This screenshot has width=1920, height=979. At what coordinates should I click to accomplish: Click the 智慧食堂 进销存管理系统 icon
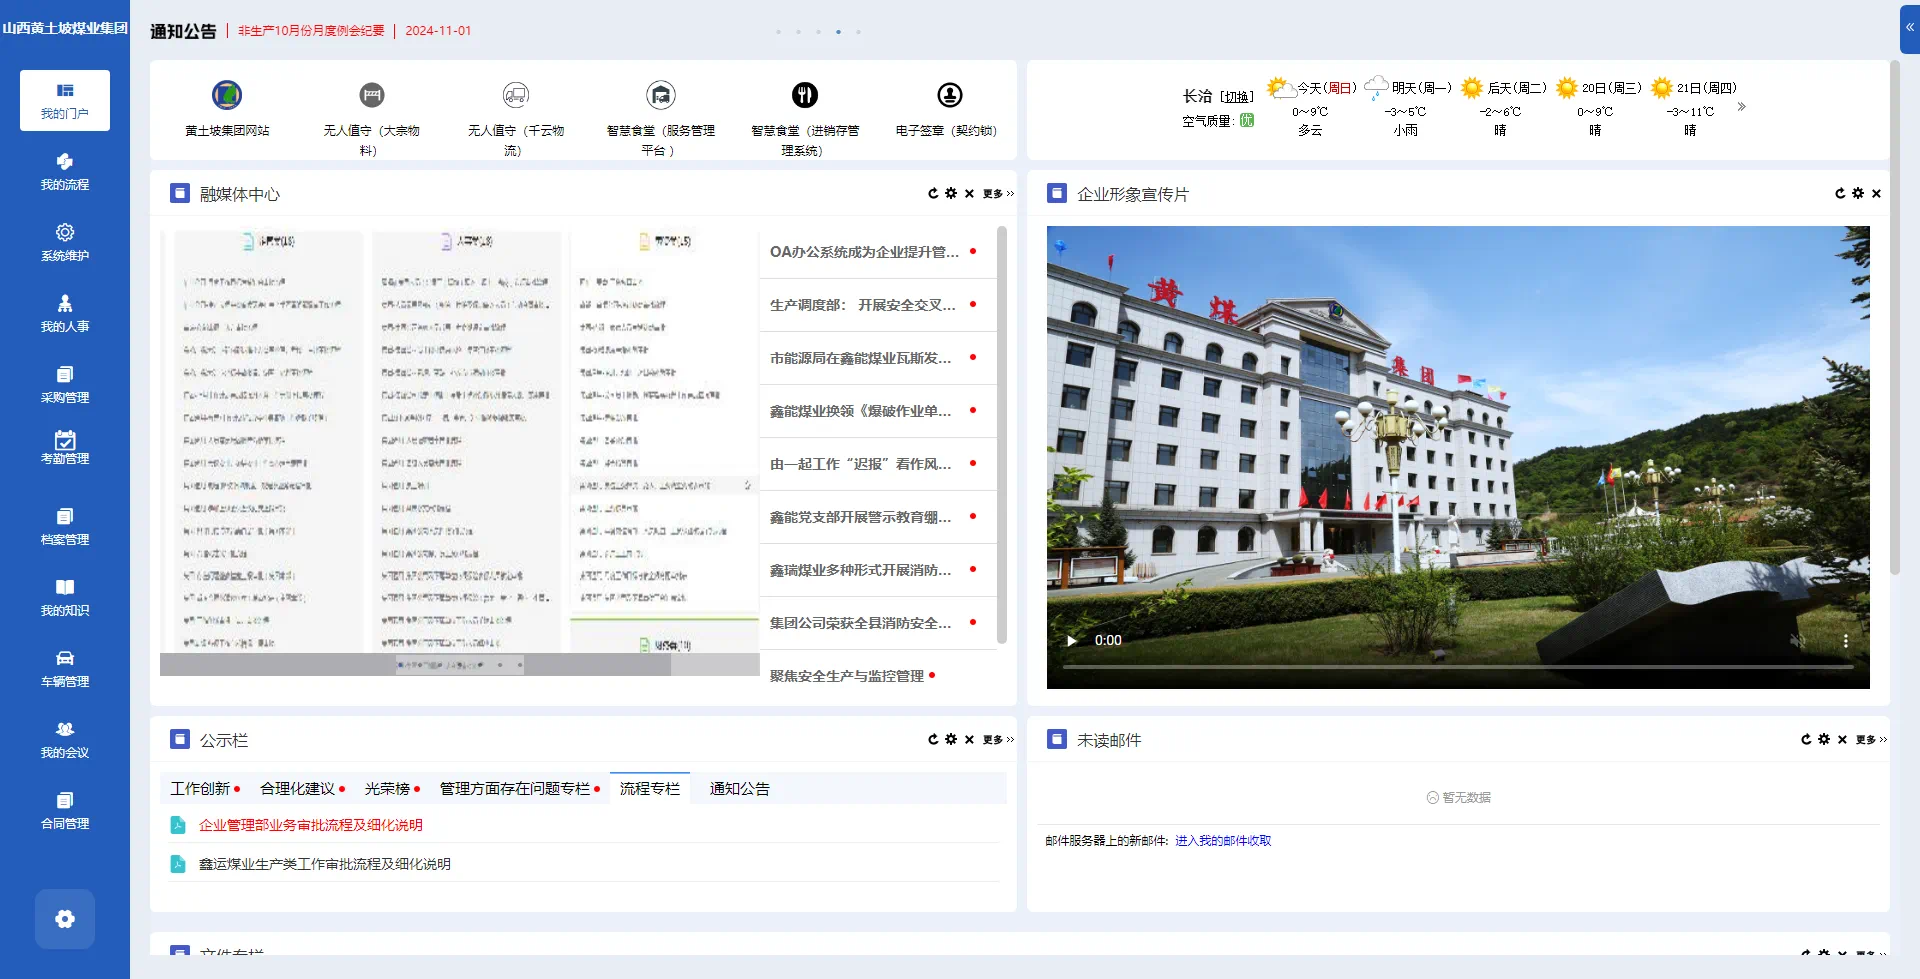[805, 96]
